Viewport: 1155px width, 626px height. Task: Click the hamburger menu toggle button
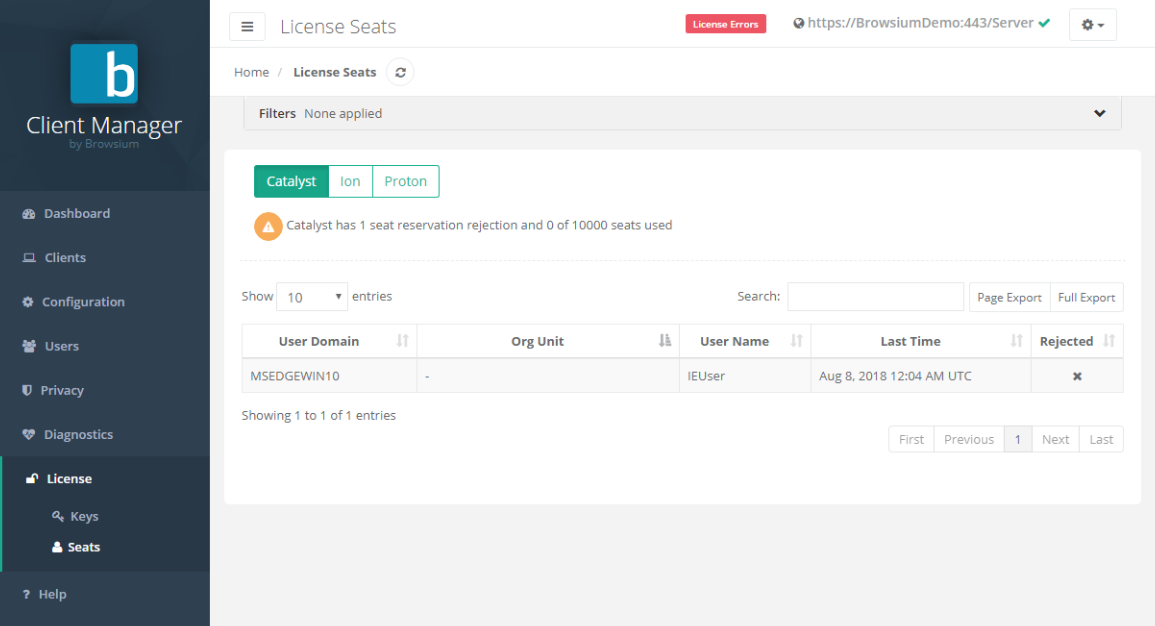pos(247,26)
